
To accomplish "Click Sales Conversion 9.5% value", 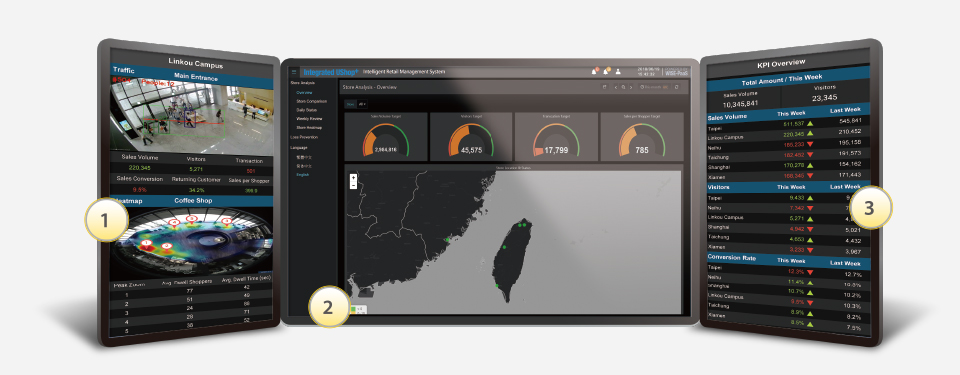I will (x=140, y=189).
